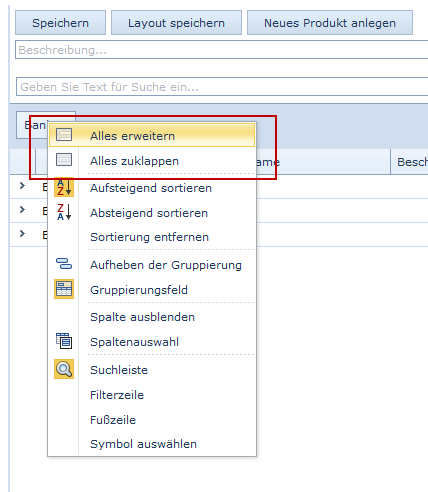The image size is (428, 492).
Task: Click the Suchleiste magnifier icon
Action: [x=64, y=369]
